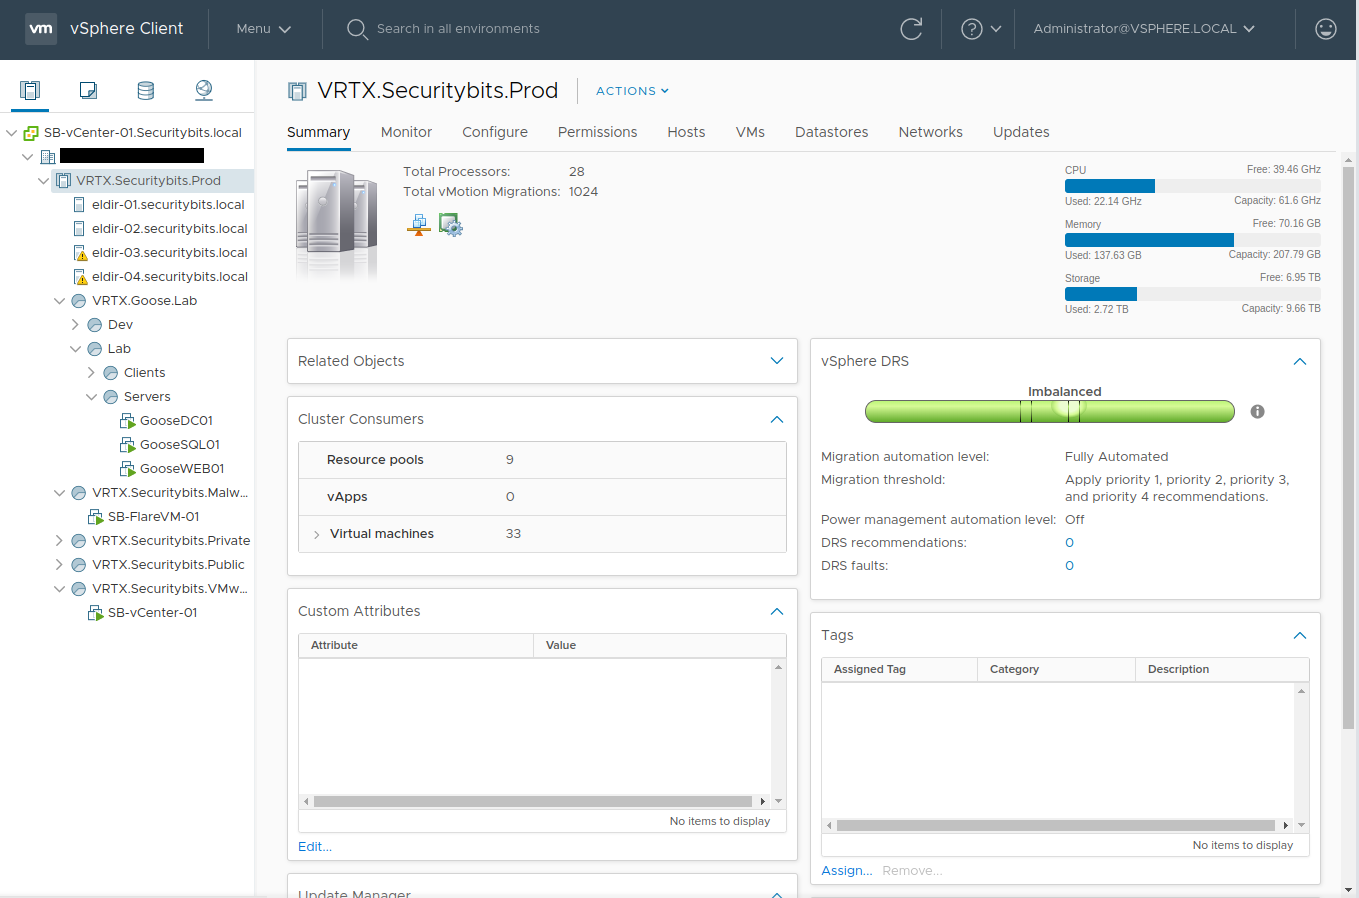Screen dimensions: 1359x898
Task: Expand the Related Objects panel
Action: [777, 361]
